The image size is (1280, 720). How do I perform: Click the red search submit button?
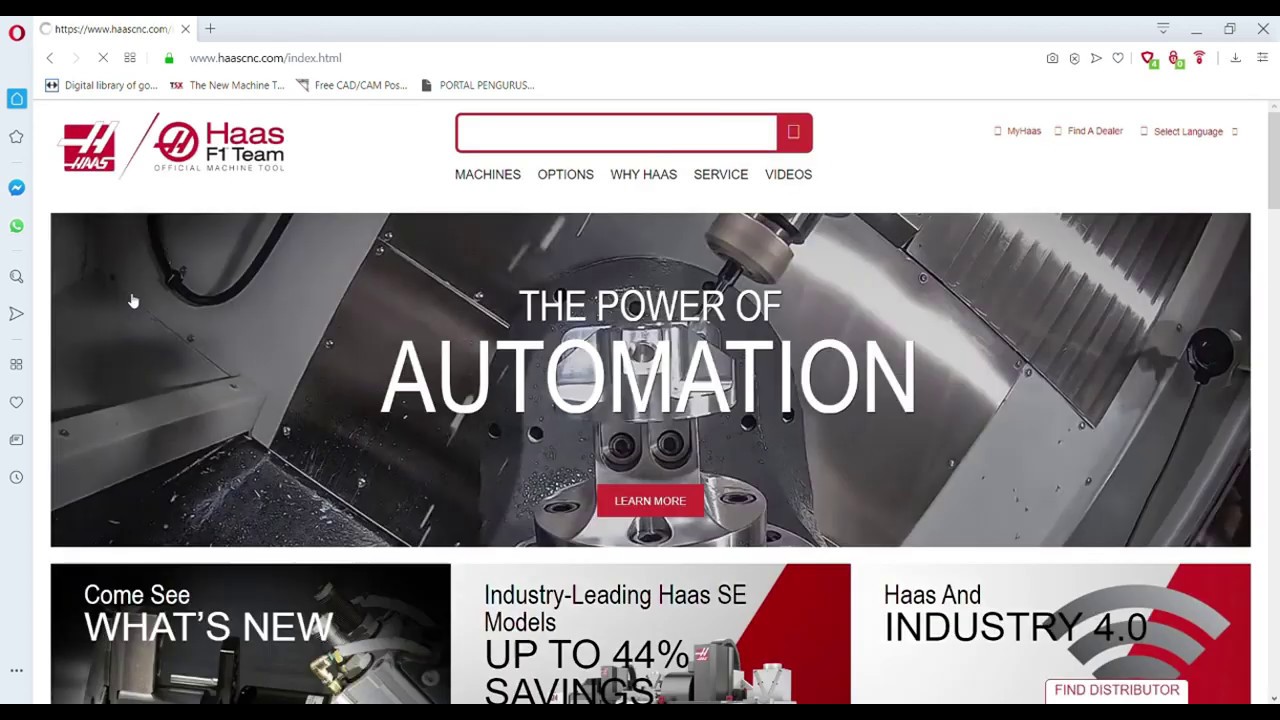(x=794, y=133)
